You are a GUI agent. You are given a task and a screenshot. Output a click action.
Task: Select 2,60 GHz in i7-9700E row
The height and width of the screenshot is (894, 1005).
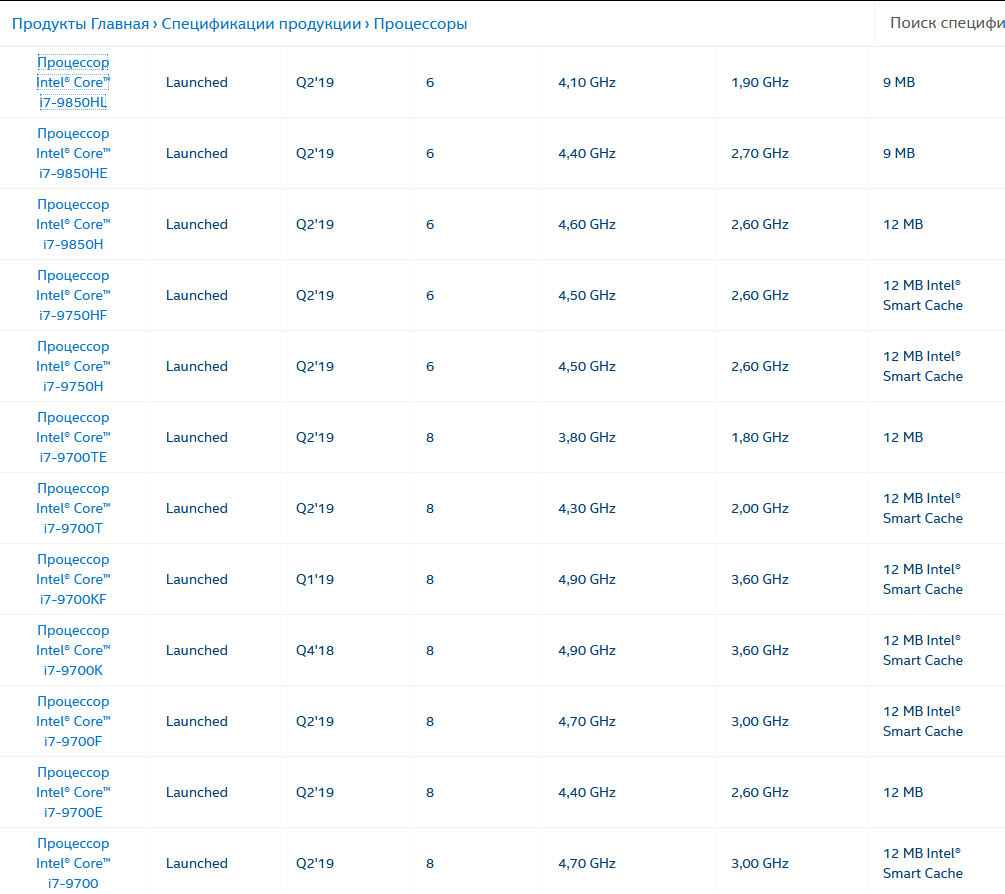(x=760, y=792)
